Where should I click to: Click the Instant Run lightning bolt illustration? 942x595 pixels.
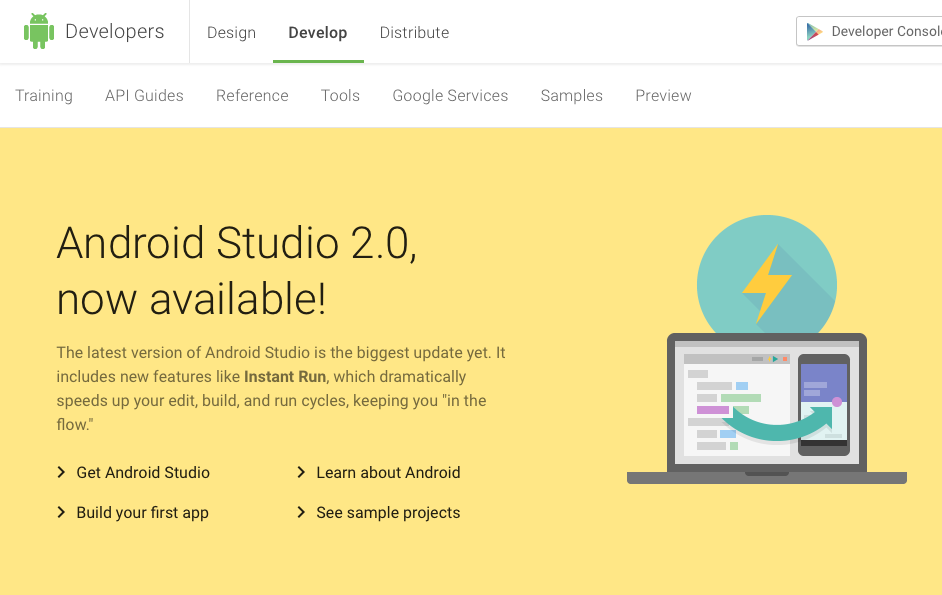767,282
